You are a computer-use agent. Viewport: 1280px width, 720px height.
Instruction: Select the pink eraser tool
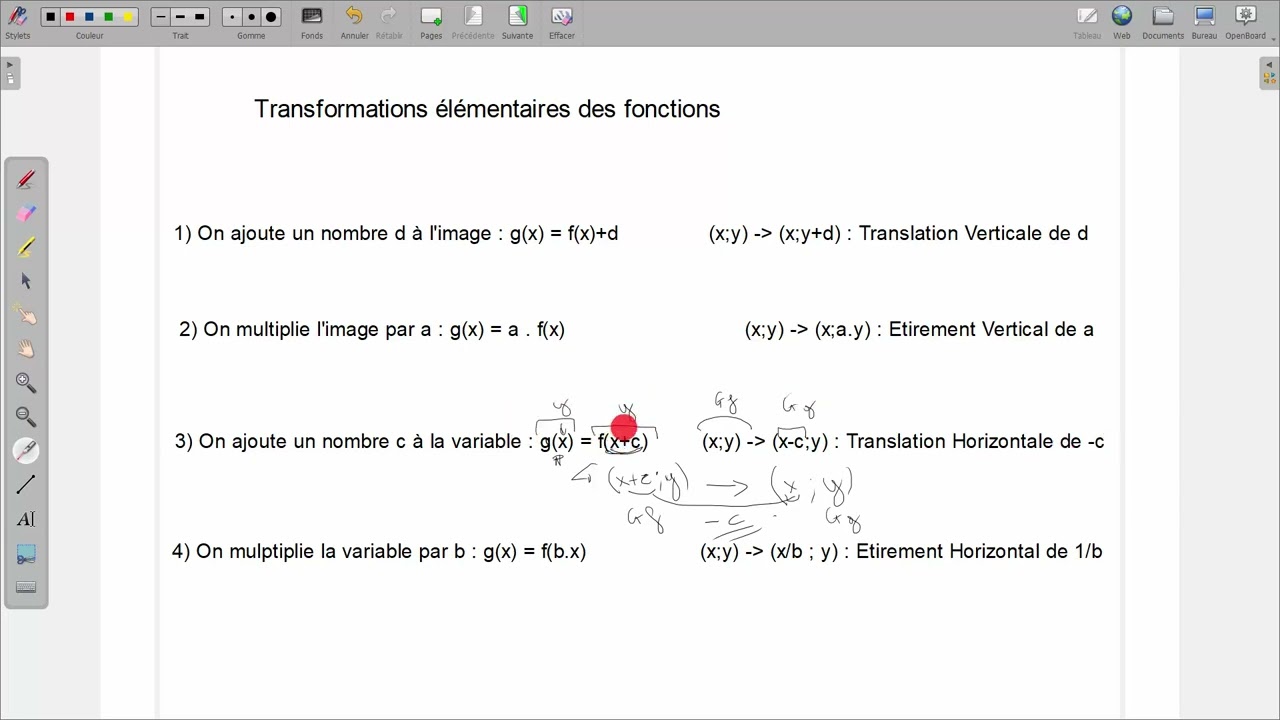coord(26,213)
